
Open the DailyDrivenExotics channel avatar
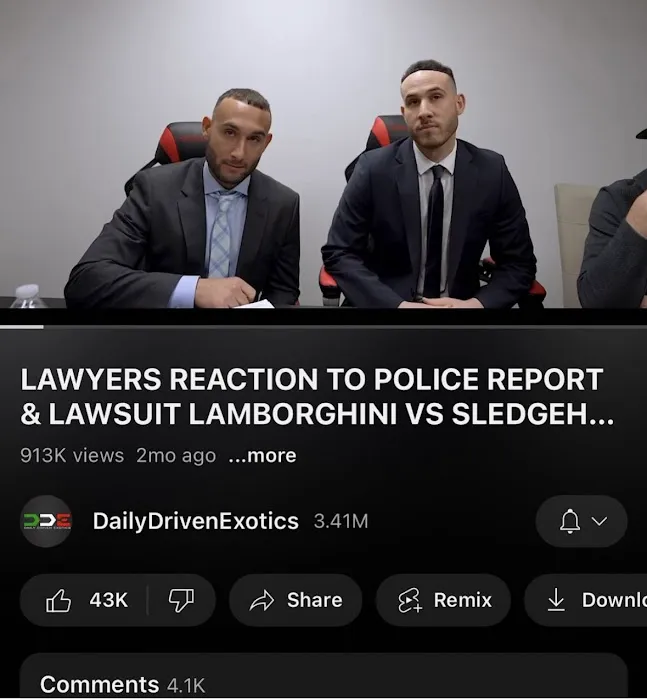click(x=46, y=521)
